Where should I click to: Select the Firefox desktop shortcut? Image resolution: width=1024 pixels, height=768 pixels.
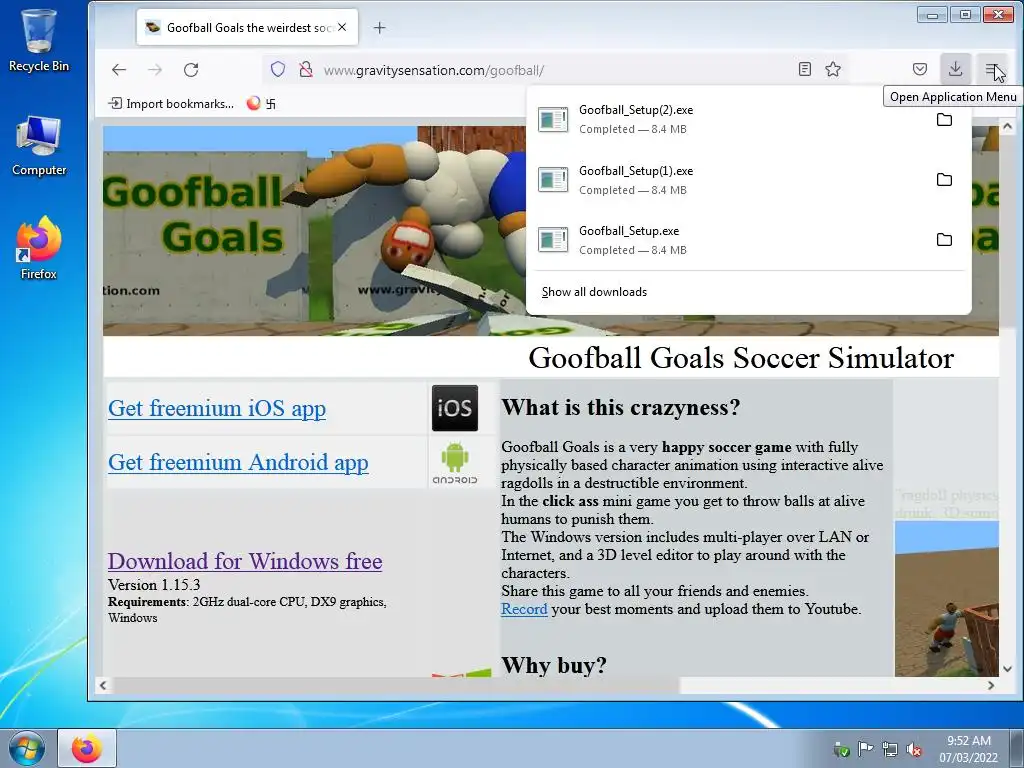(39, 248)
